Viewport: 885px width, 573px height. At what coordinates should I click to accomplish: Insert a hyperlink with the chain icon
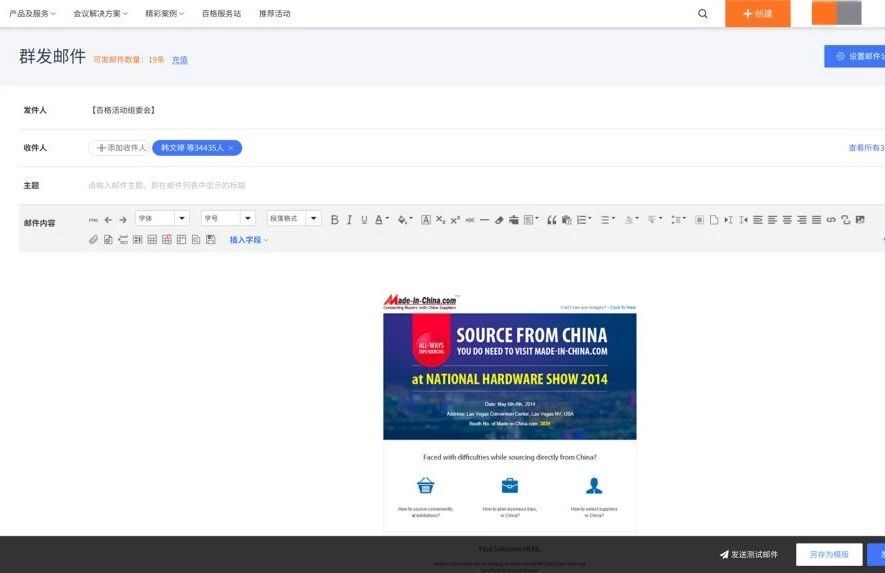[x=831, y=220]
